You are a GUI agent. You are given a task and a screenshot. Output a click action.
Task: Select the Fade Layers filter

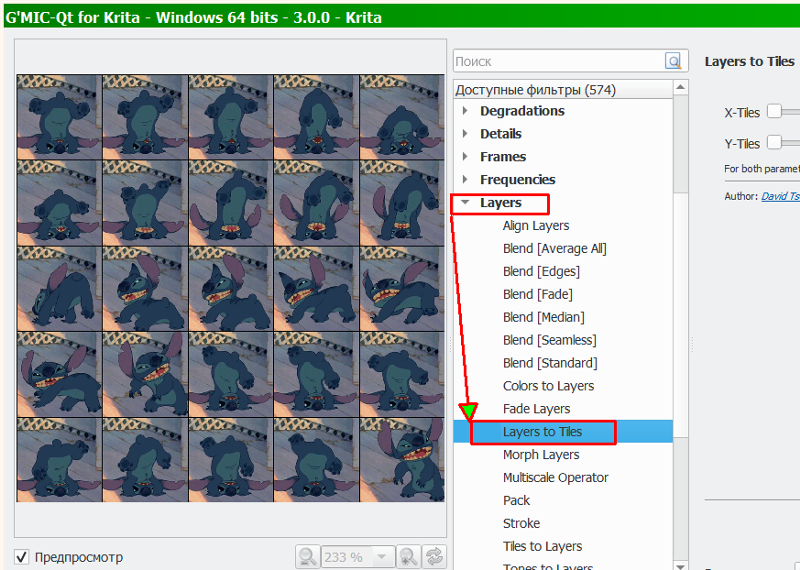coord(536,409)
